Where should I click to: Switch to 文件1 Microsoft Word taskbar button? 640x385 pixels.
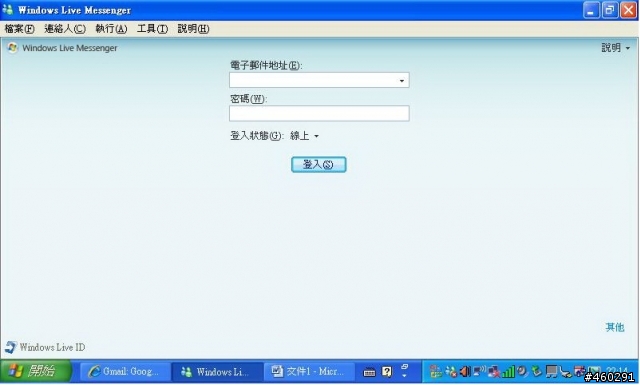tap(309, 372)
